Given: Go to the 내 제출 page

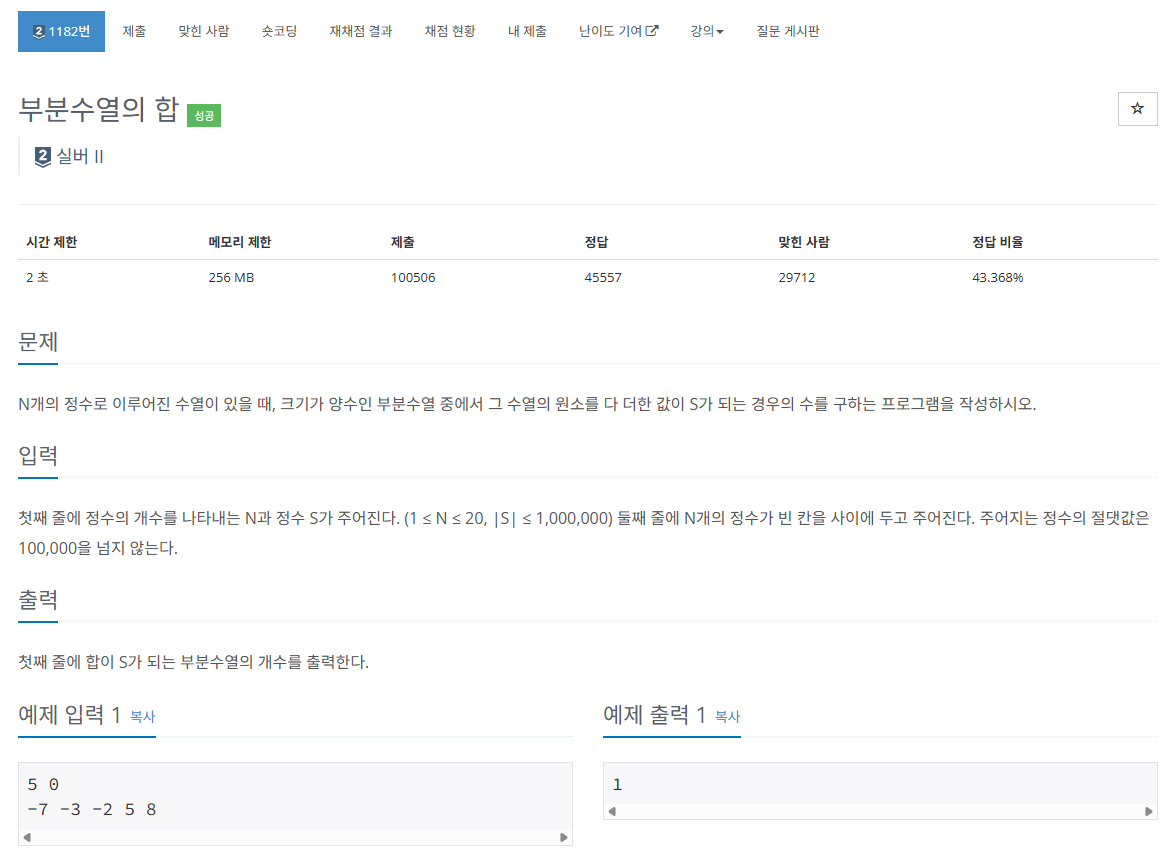Looking at the screenshot, I should [x=527, y=31].
